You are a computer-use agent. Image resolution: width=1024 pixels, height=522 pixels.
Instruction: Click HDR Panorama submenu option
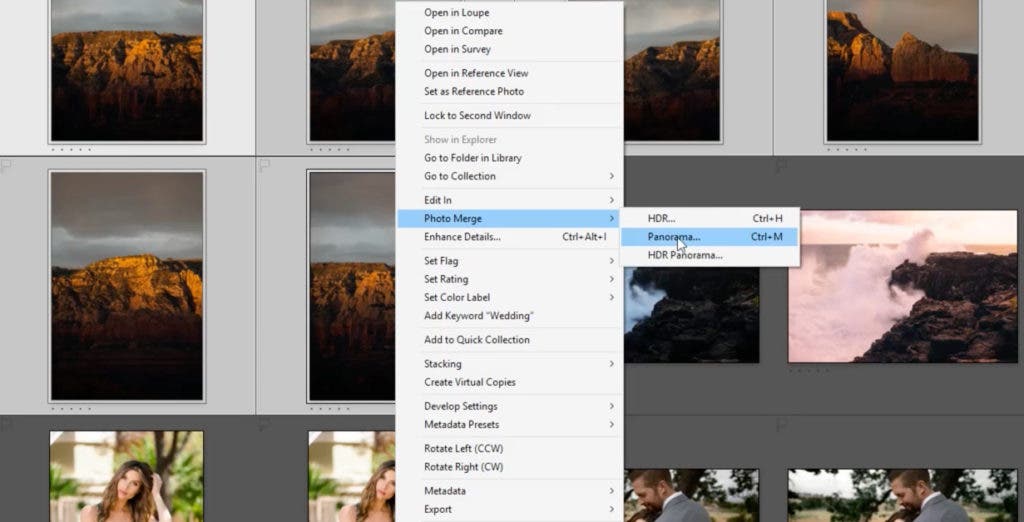point(684,255)
